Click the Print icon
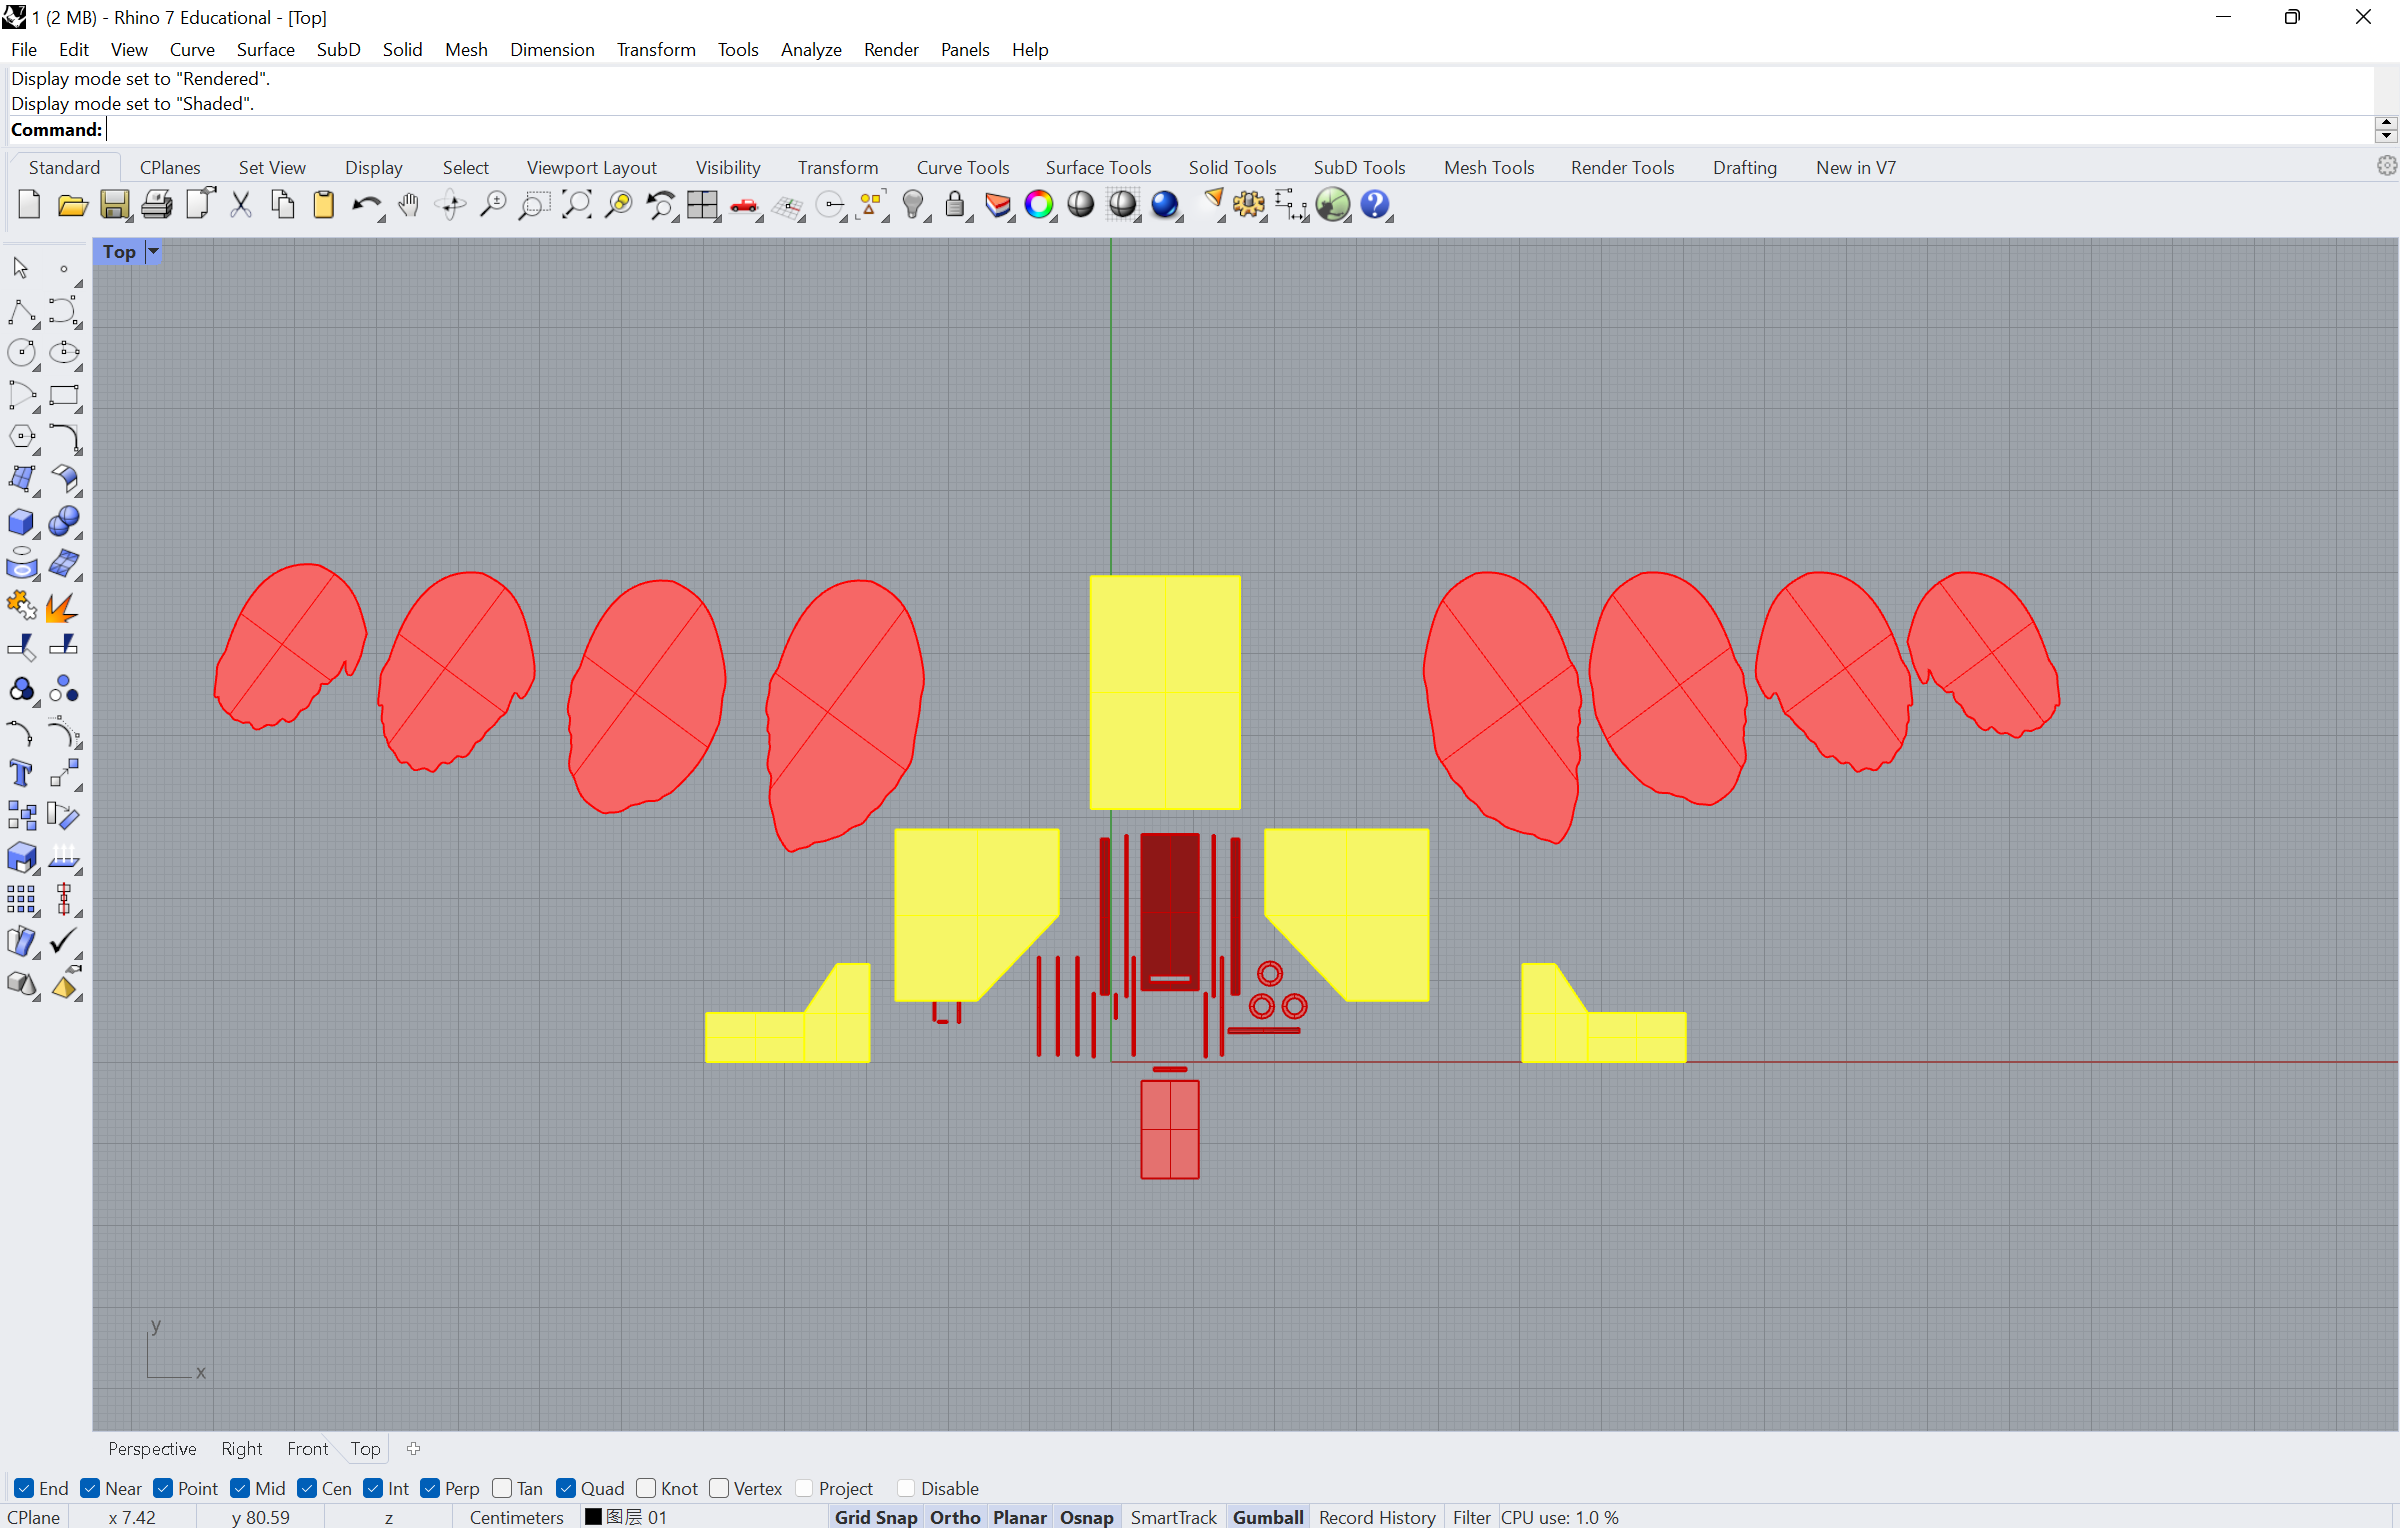 tap(156, 205)
